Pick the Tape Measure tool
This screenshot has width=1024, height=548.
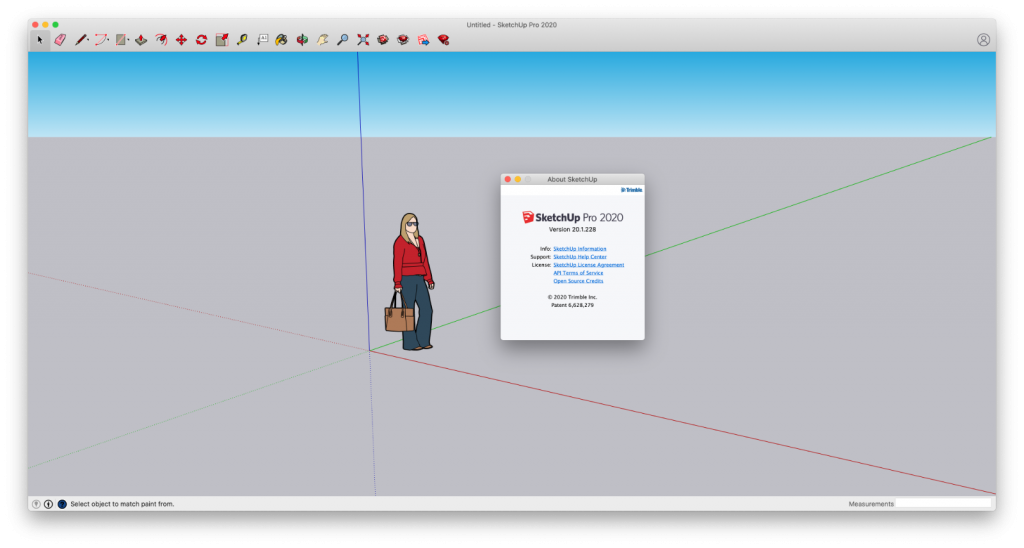[x=242, y=40]
